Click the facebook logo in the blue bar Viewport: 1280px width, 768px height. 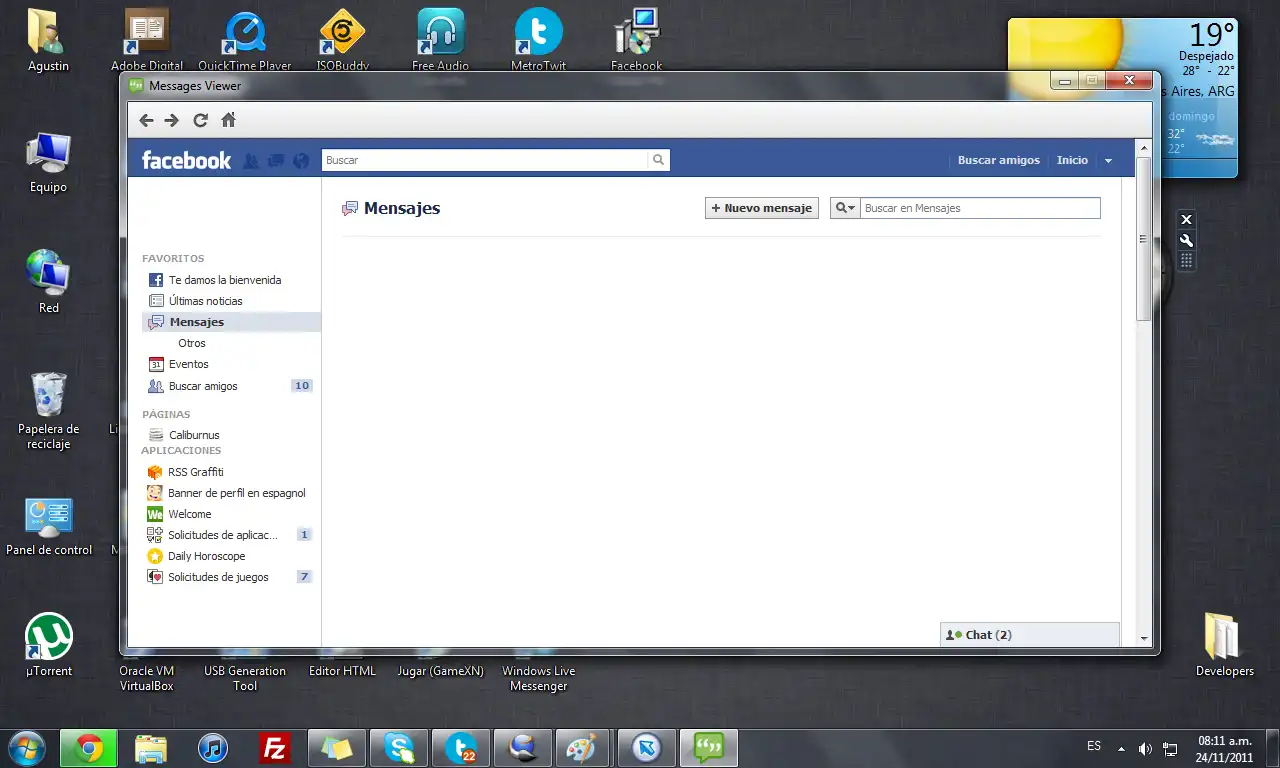186,160
